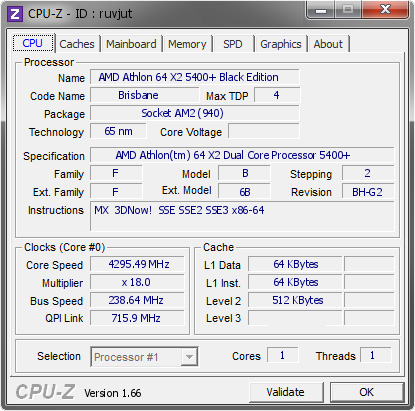Screen dimensions: 415x411
Task: Click the Family value F
Action: (x=116, y=173)
